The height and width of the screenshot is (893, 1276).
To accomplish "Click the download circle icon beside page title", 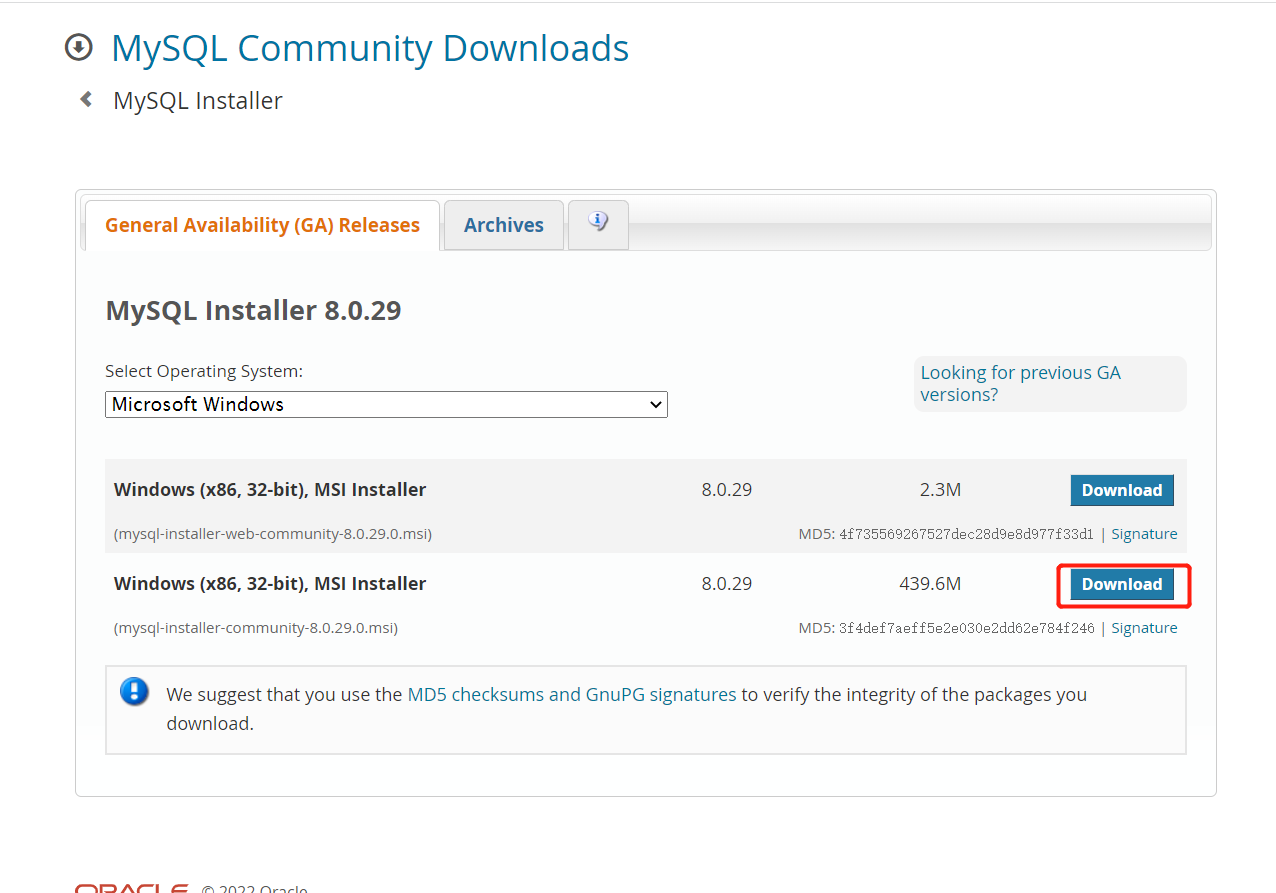I will click(78, 47).
